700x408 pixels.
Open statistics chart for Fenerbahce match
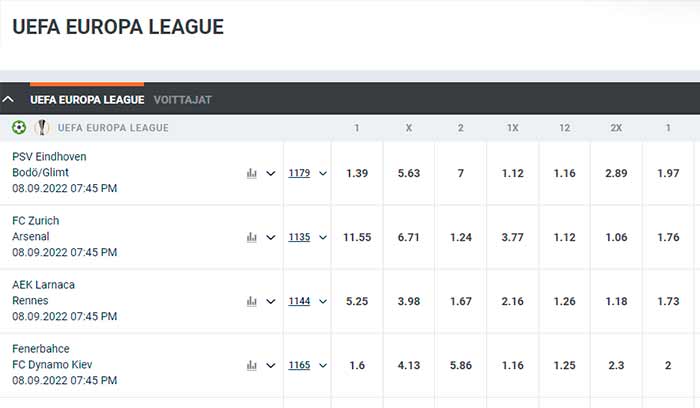pyautogui.click(x=252, y=365)
